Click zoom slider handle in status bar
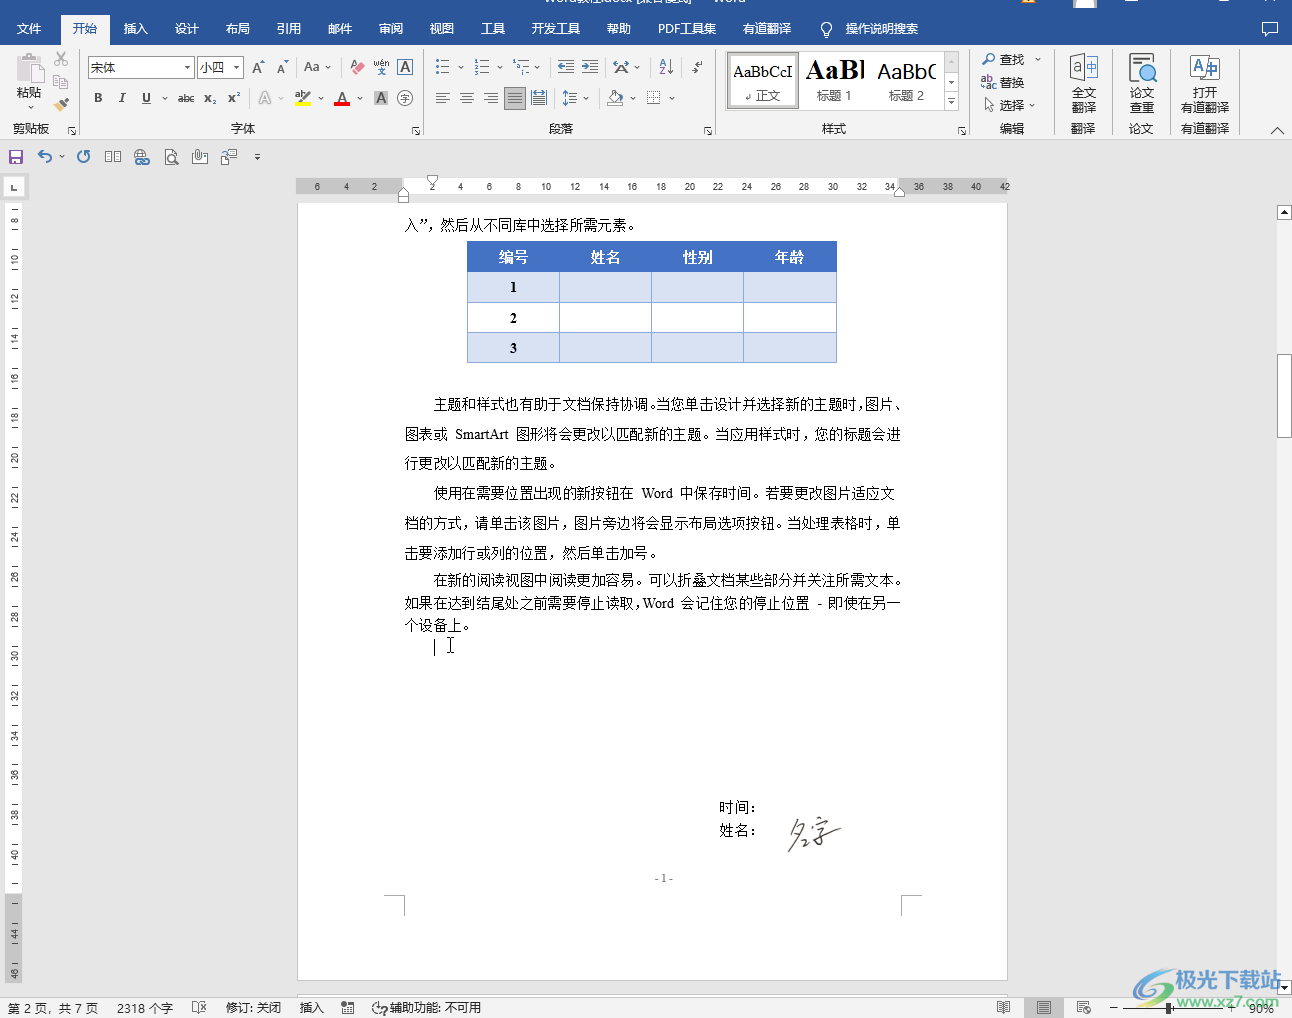Image resolution: width=1292 pixels, height=1018 pixels. pos(1169,1008)
